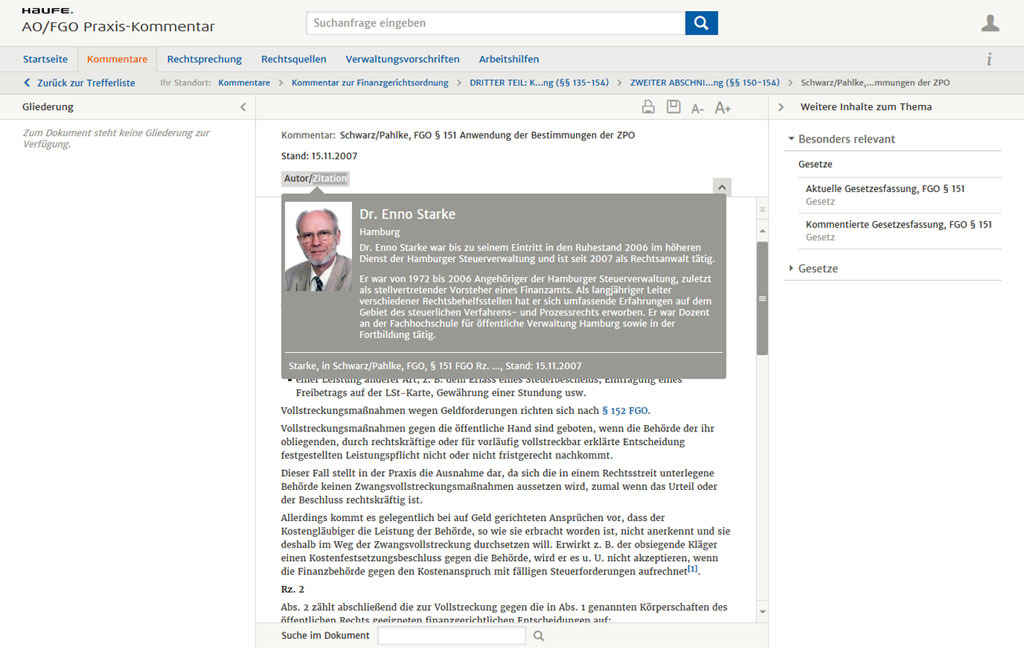The height and width of the screenshot is (670, 1024).
Task: Open Kommentierte Gesetzesfassung, FGO § 151
Action: point(899,225)
